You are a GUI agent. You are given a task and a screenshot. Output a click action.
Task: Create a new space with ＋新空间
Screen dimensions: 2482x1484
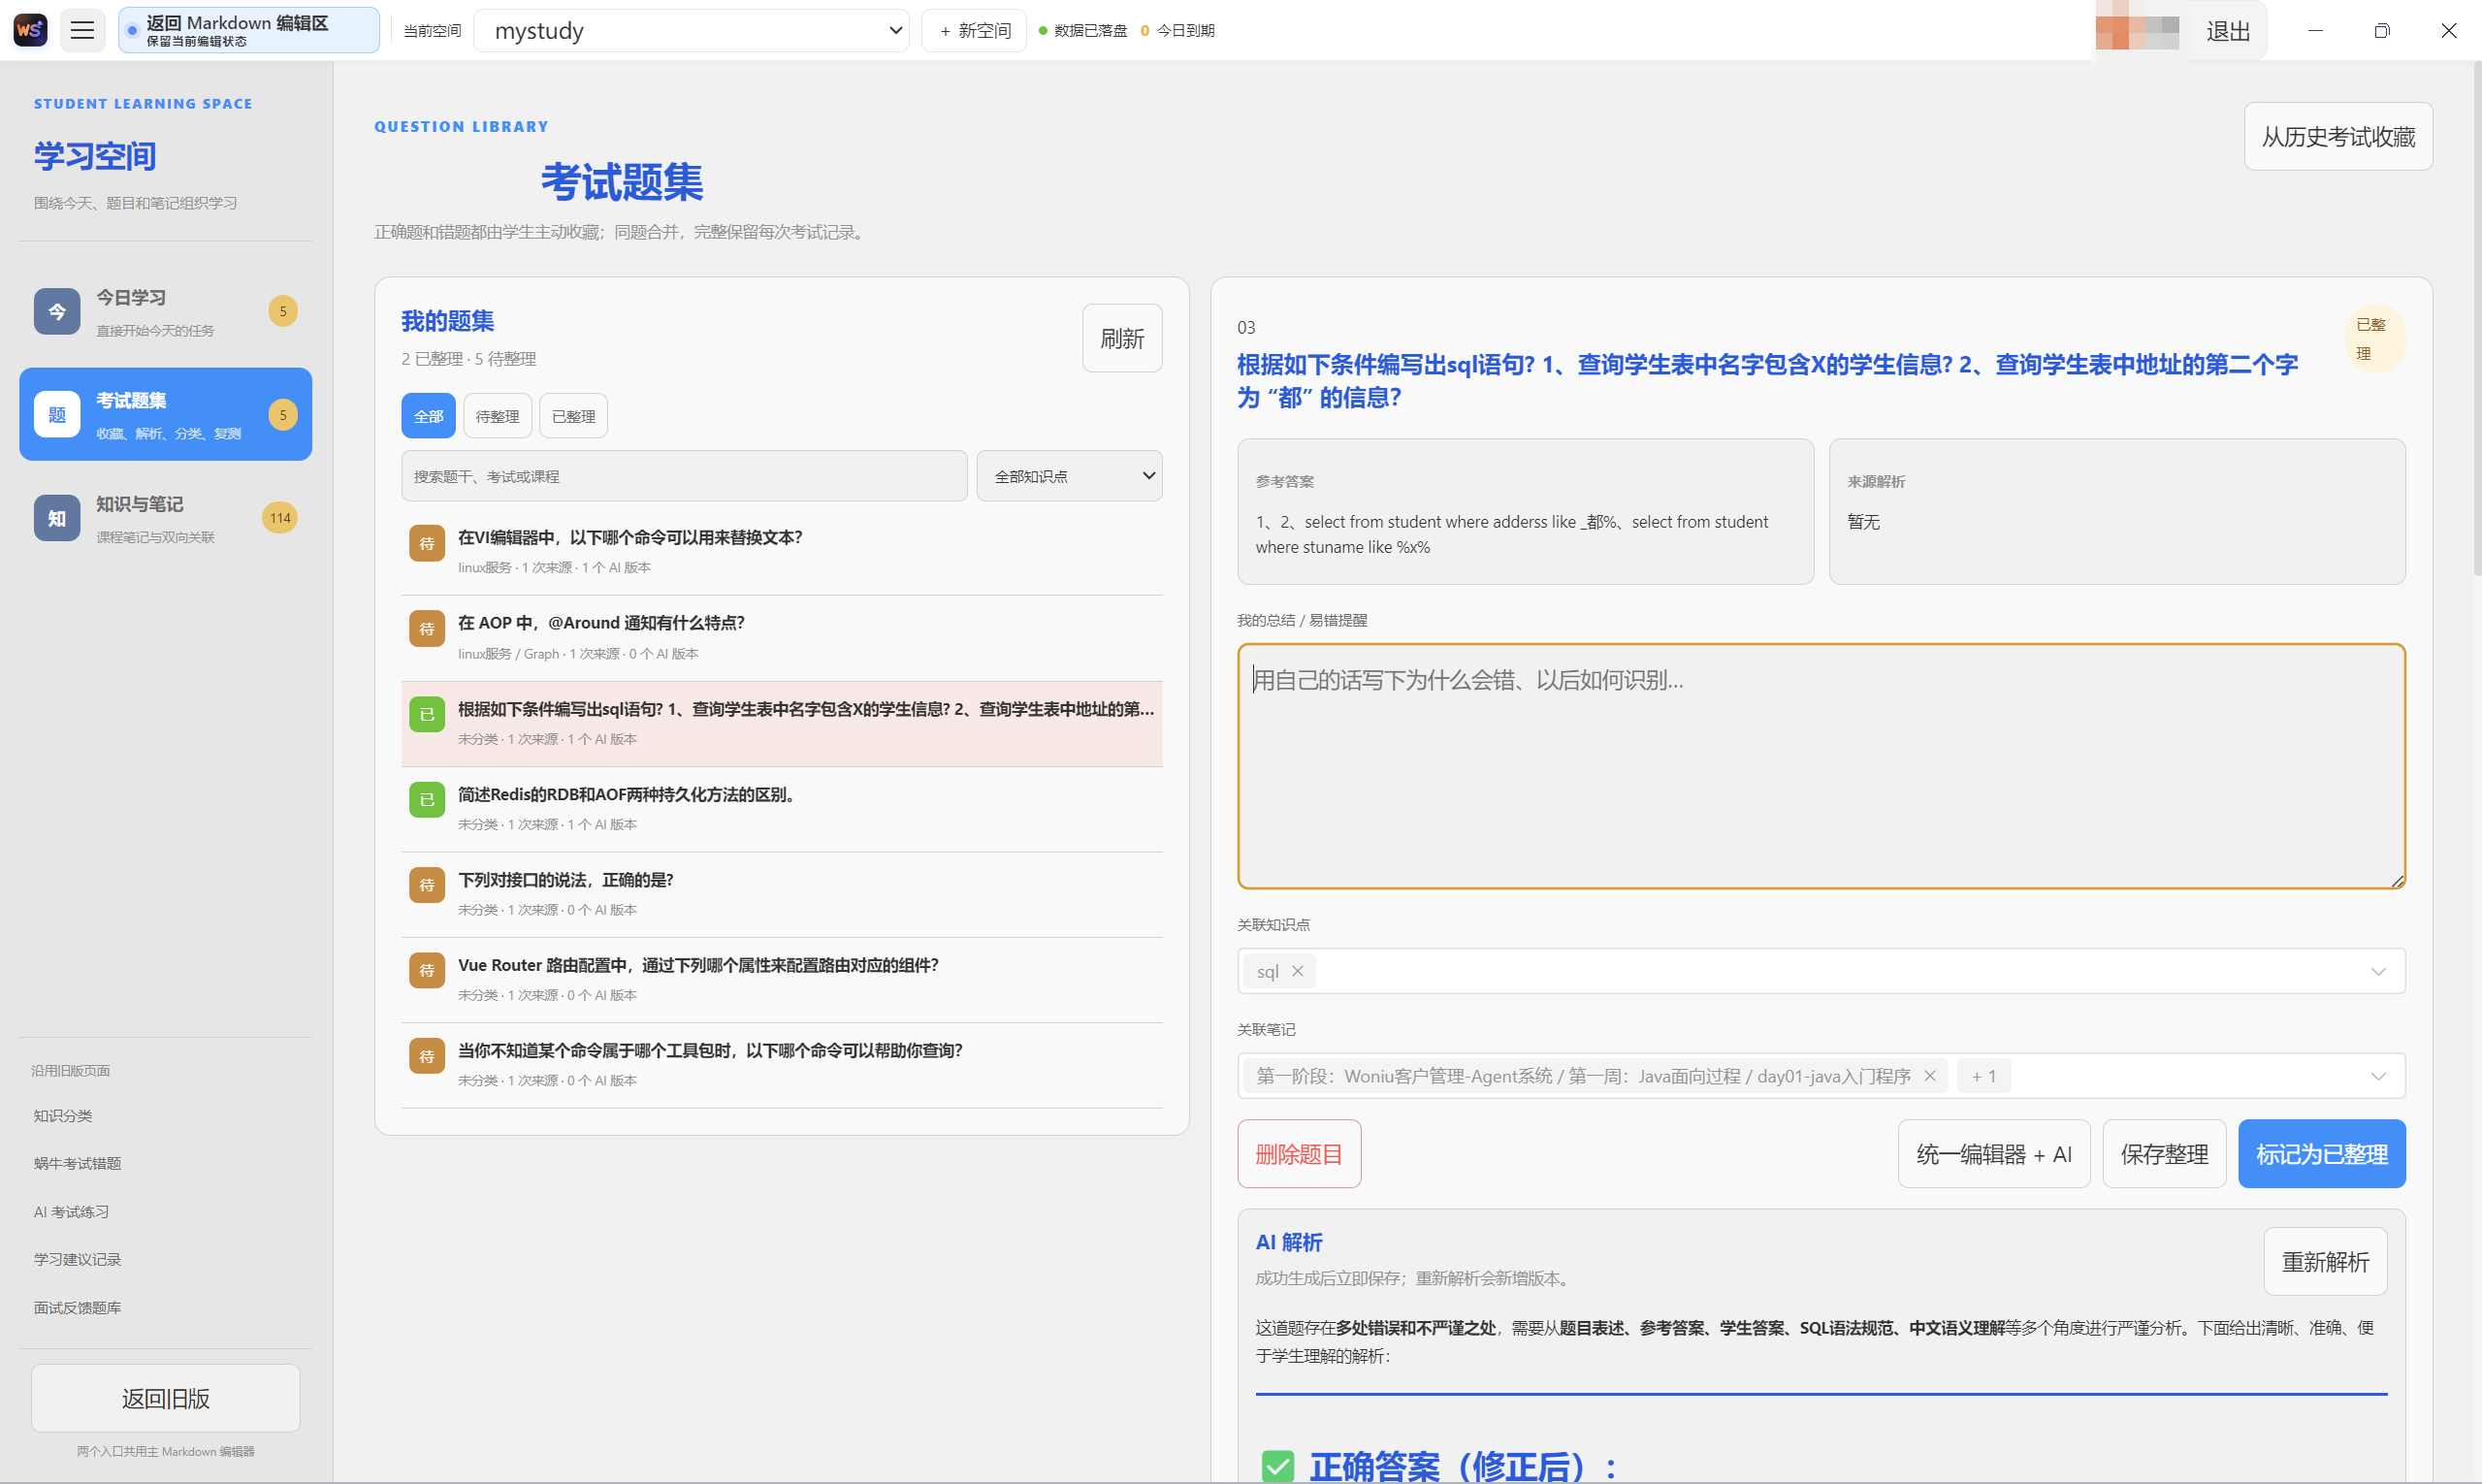tap(974, 30)
